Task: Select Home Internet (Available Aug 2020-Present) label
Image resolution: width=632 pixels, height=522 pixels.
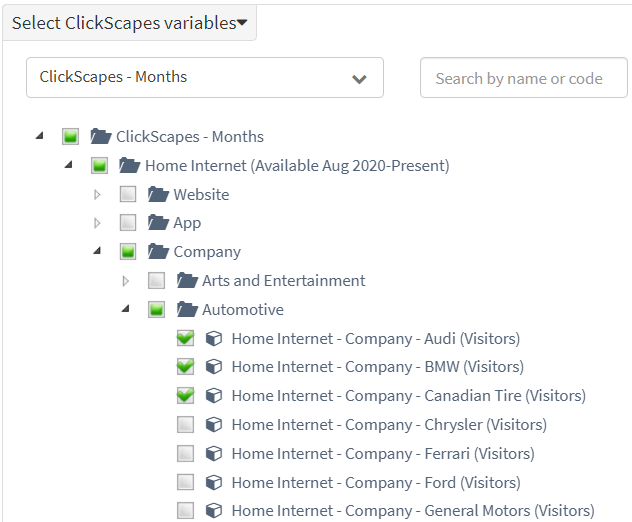Action: pyautogui.click(x=297, y=166)
